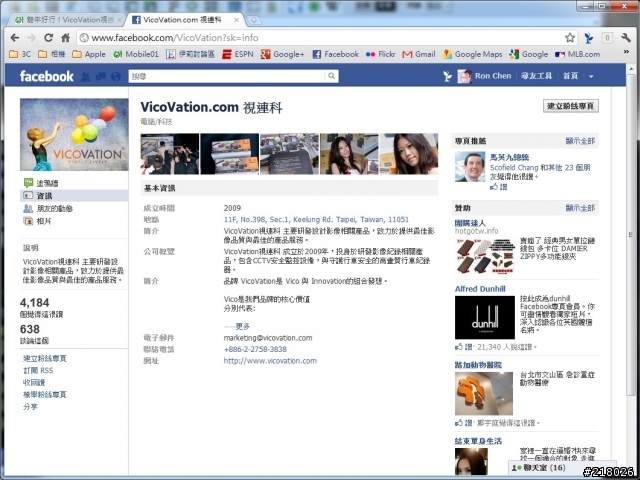640x480 pixels.
Task: Open the last photo with woman's face
Action: (x=409, y=154)
